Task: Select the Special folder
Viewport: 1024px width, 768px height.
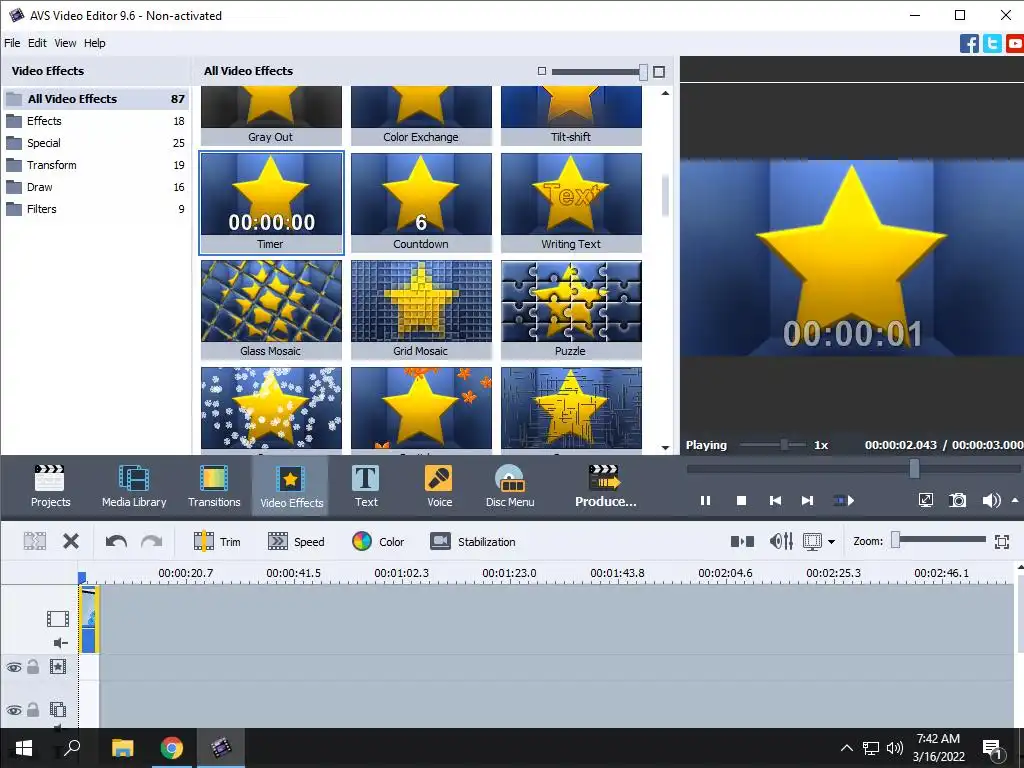Action: point(96,143)
